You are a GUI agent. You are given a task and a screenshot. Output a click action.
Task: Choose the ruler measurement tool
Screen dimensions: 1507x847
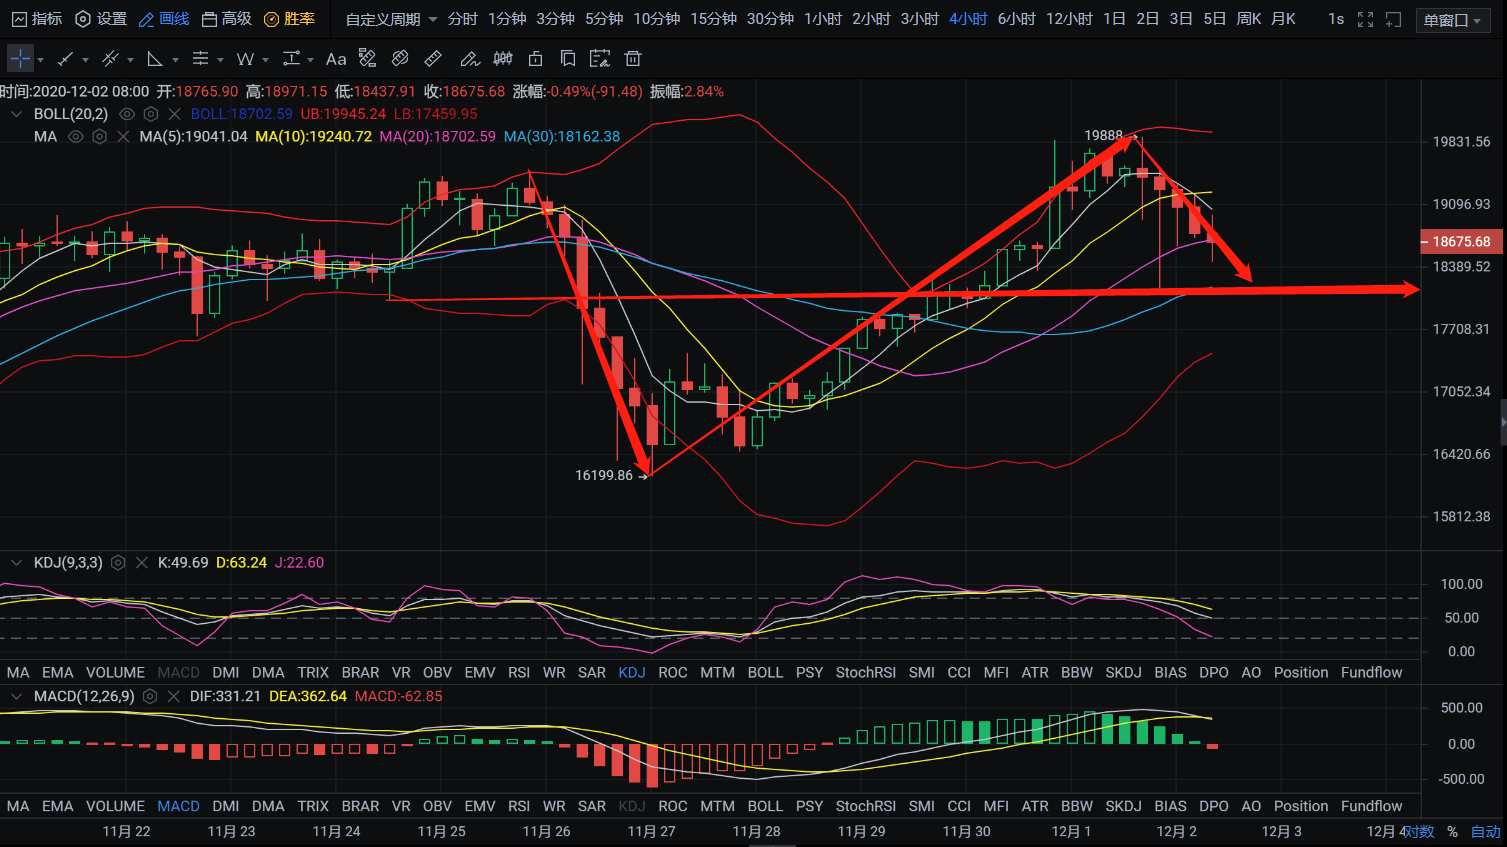pos(433,59)
